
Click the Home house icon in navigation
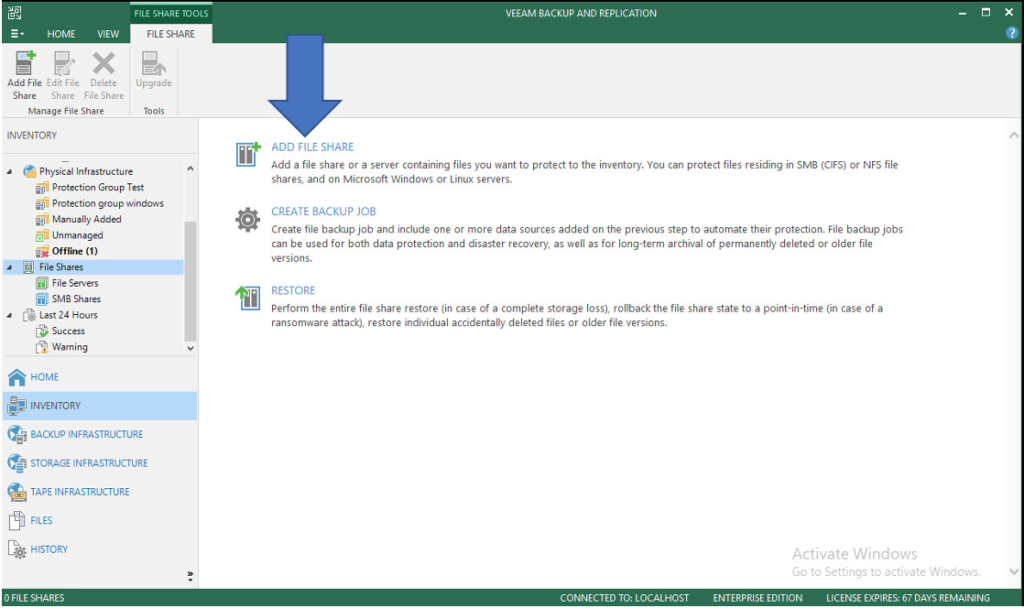tap(17, 377)
